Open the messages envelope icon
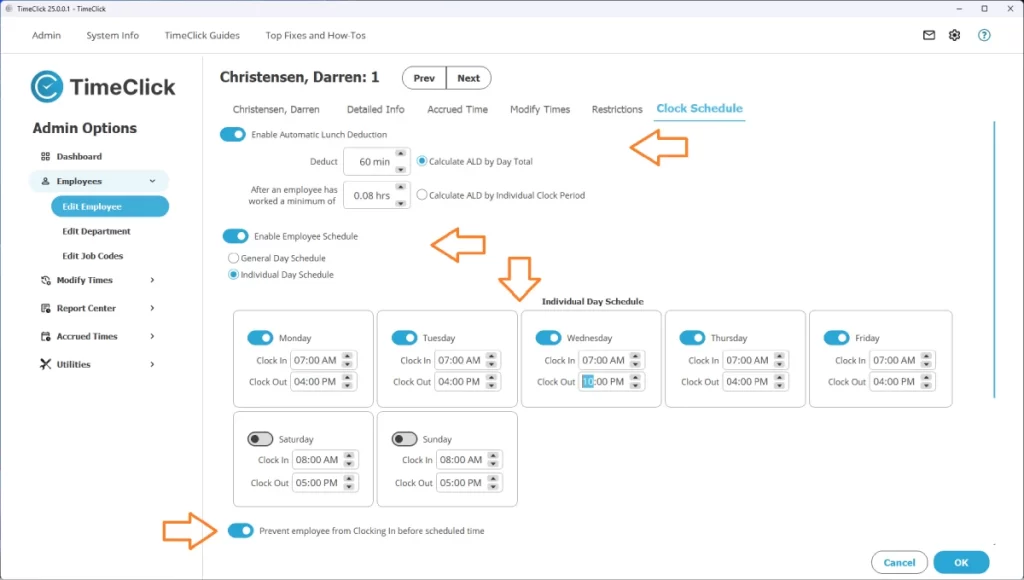The image size is (1024, 580). point(927,34)
